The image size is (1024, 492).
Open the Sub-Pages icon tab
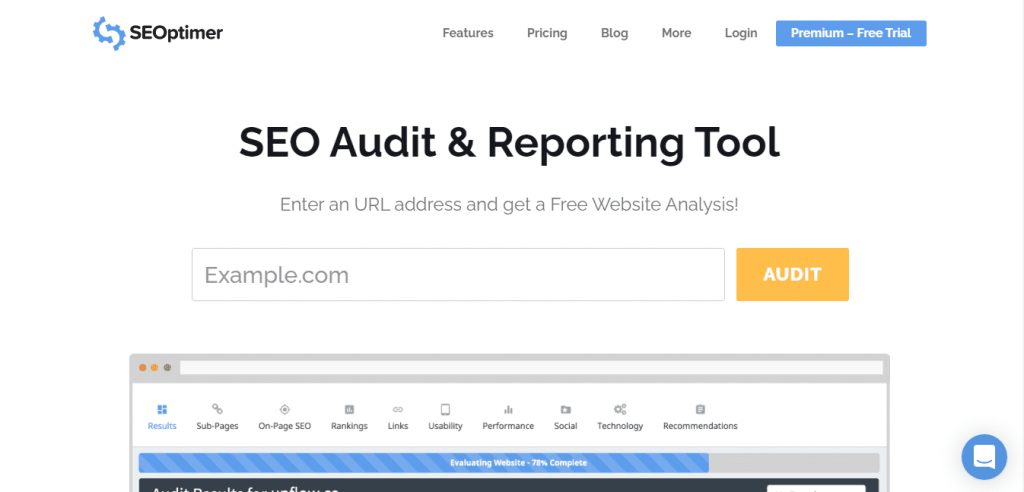click(x=217, y=409)
